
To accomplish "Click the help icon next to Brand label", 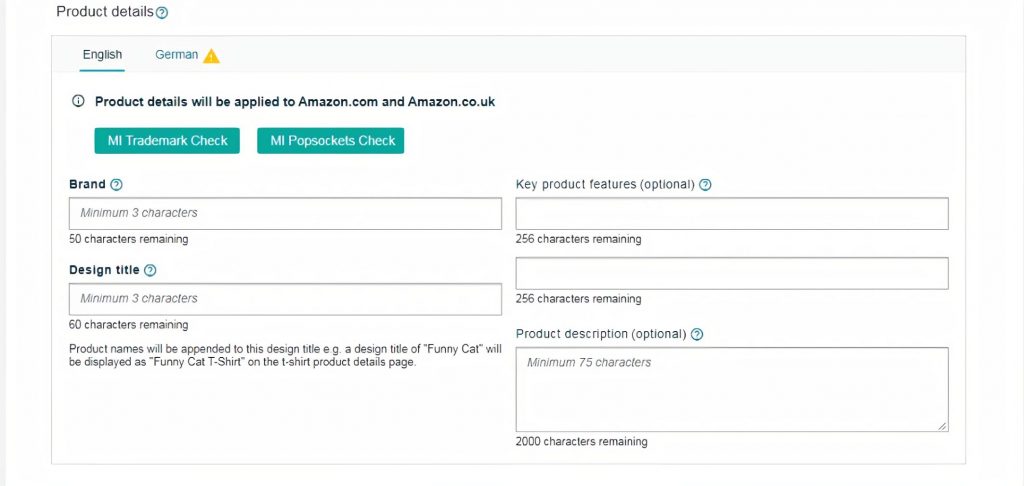I will coord(116,185).
